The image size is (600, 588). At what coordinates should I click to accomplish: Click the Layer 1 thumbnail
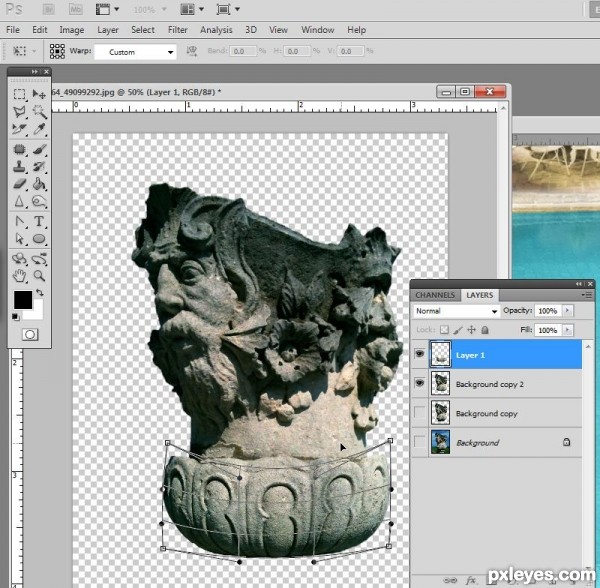(x=440, y=354)
